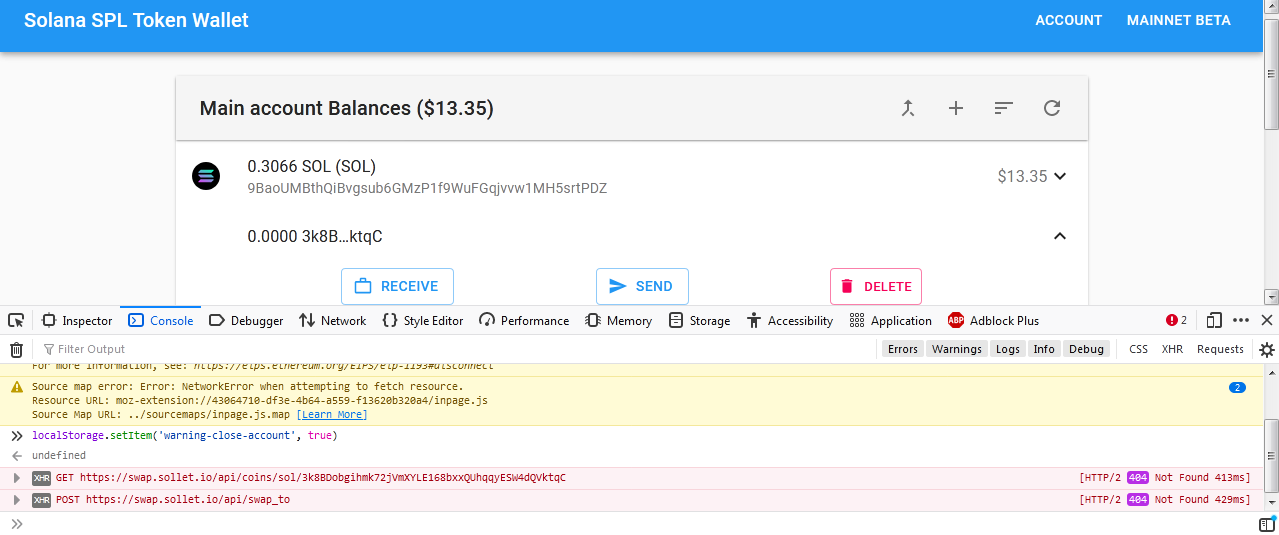Click the SOL address 9BaoUMBth… text
1279x535 pixels.
click(x=427, y=188)
